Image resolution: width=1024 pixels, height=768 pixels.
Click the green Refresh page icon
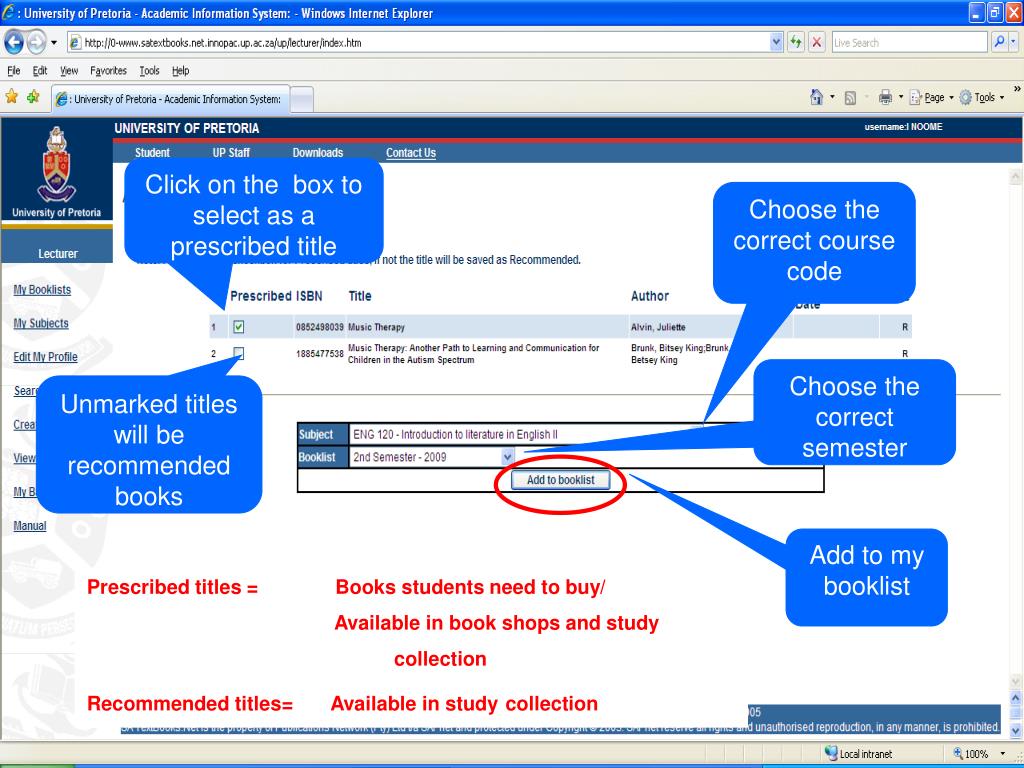(x=795, y=42)
